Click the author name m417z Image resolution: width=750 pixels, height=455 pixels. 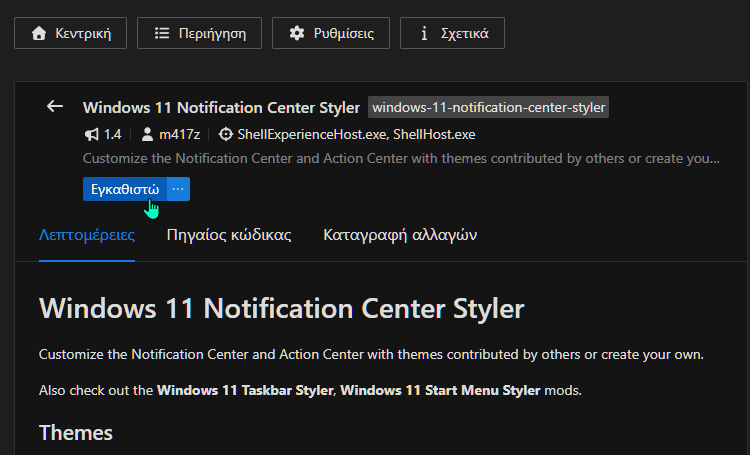point(179,134)
